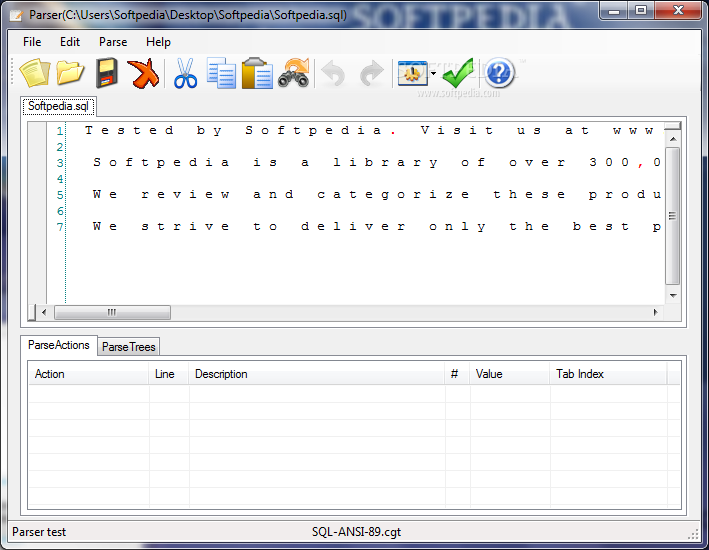Screen dimensions: 709x550
Task: Open a file with the folder icon
Action: tap(70, 73)
